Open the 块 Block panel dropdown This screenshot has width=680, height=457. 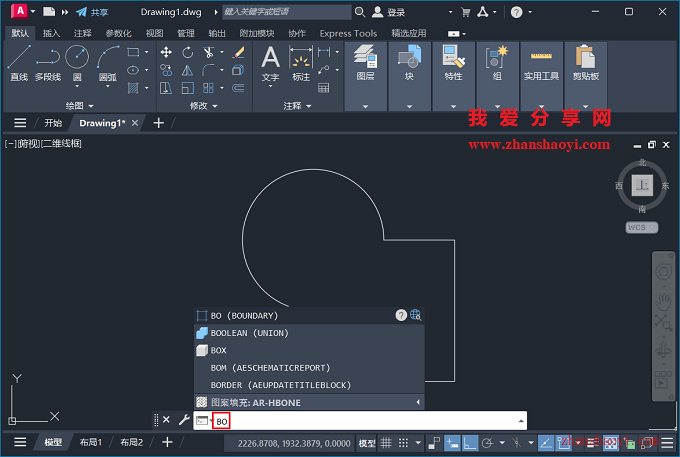pyautogui.click(x=409, y=106)
